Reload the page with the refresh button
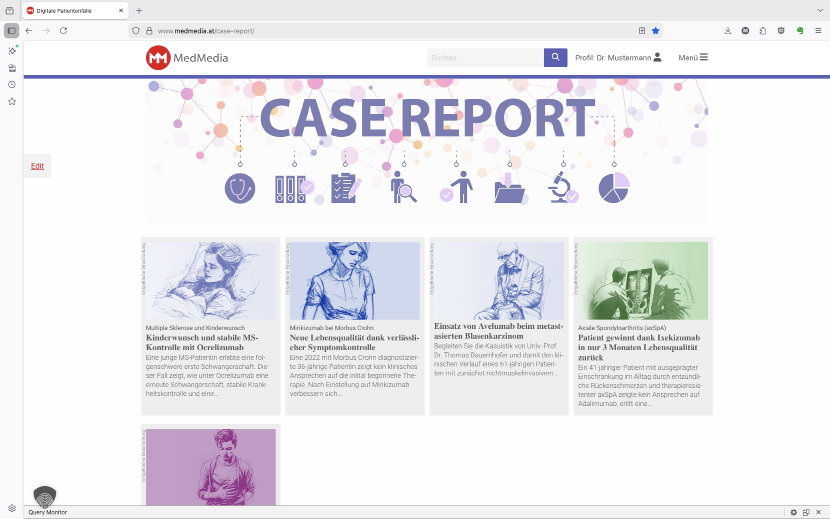 point(63,31)
